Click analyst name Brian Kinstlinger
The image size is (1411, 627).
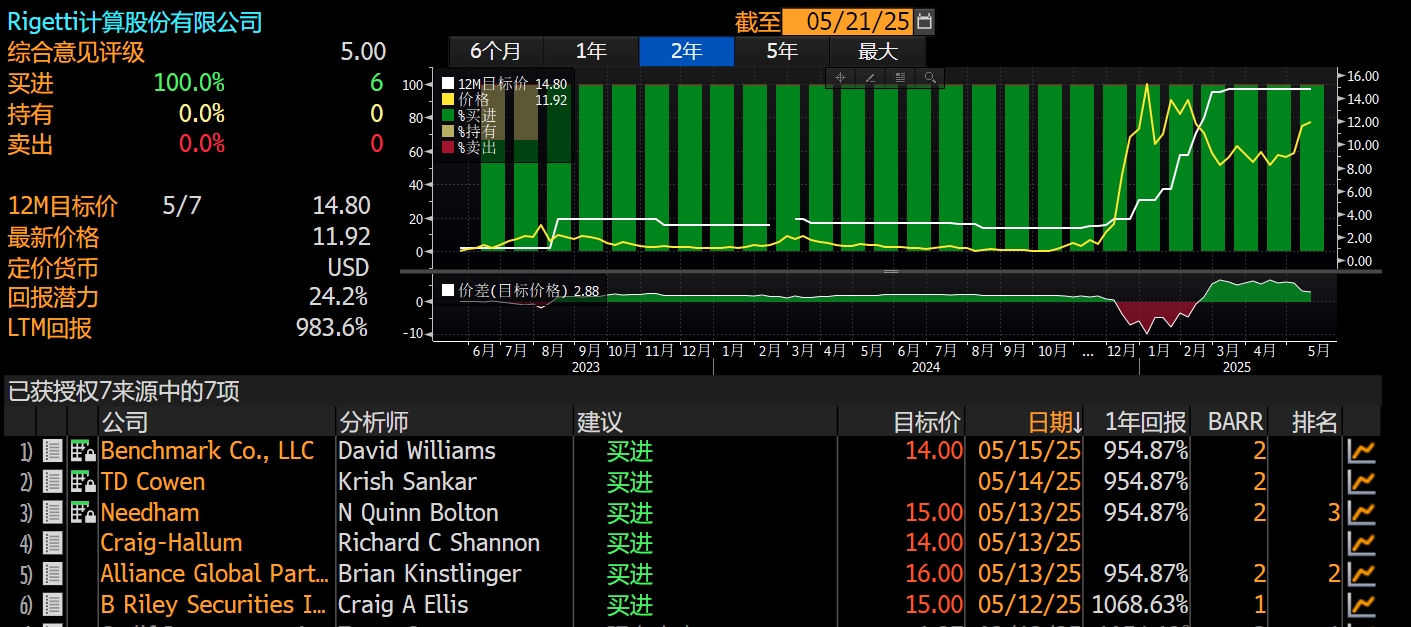[429, 574]
